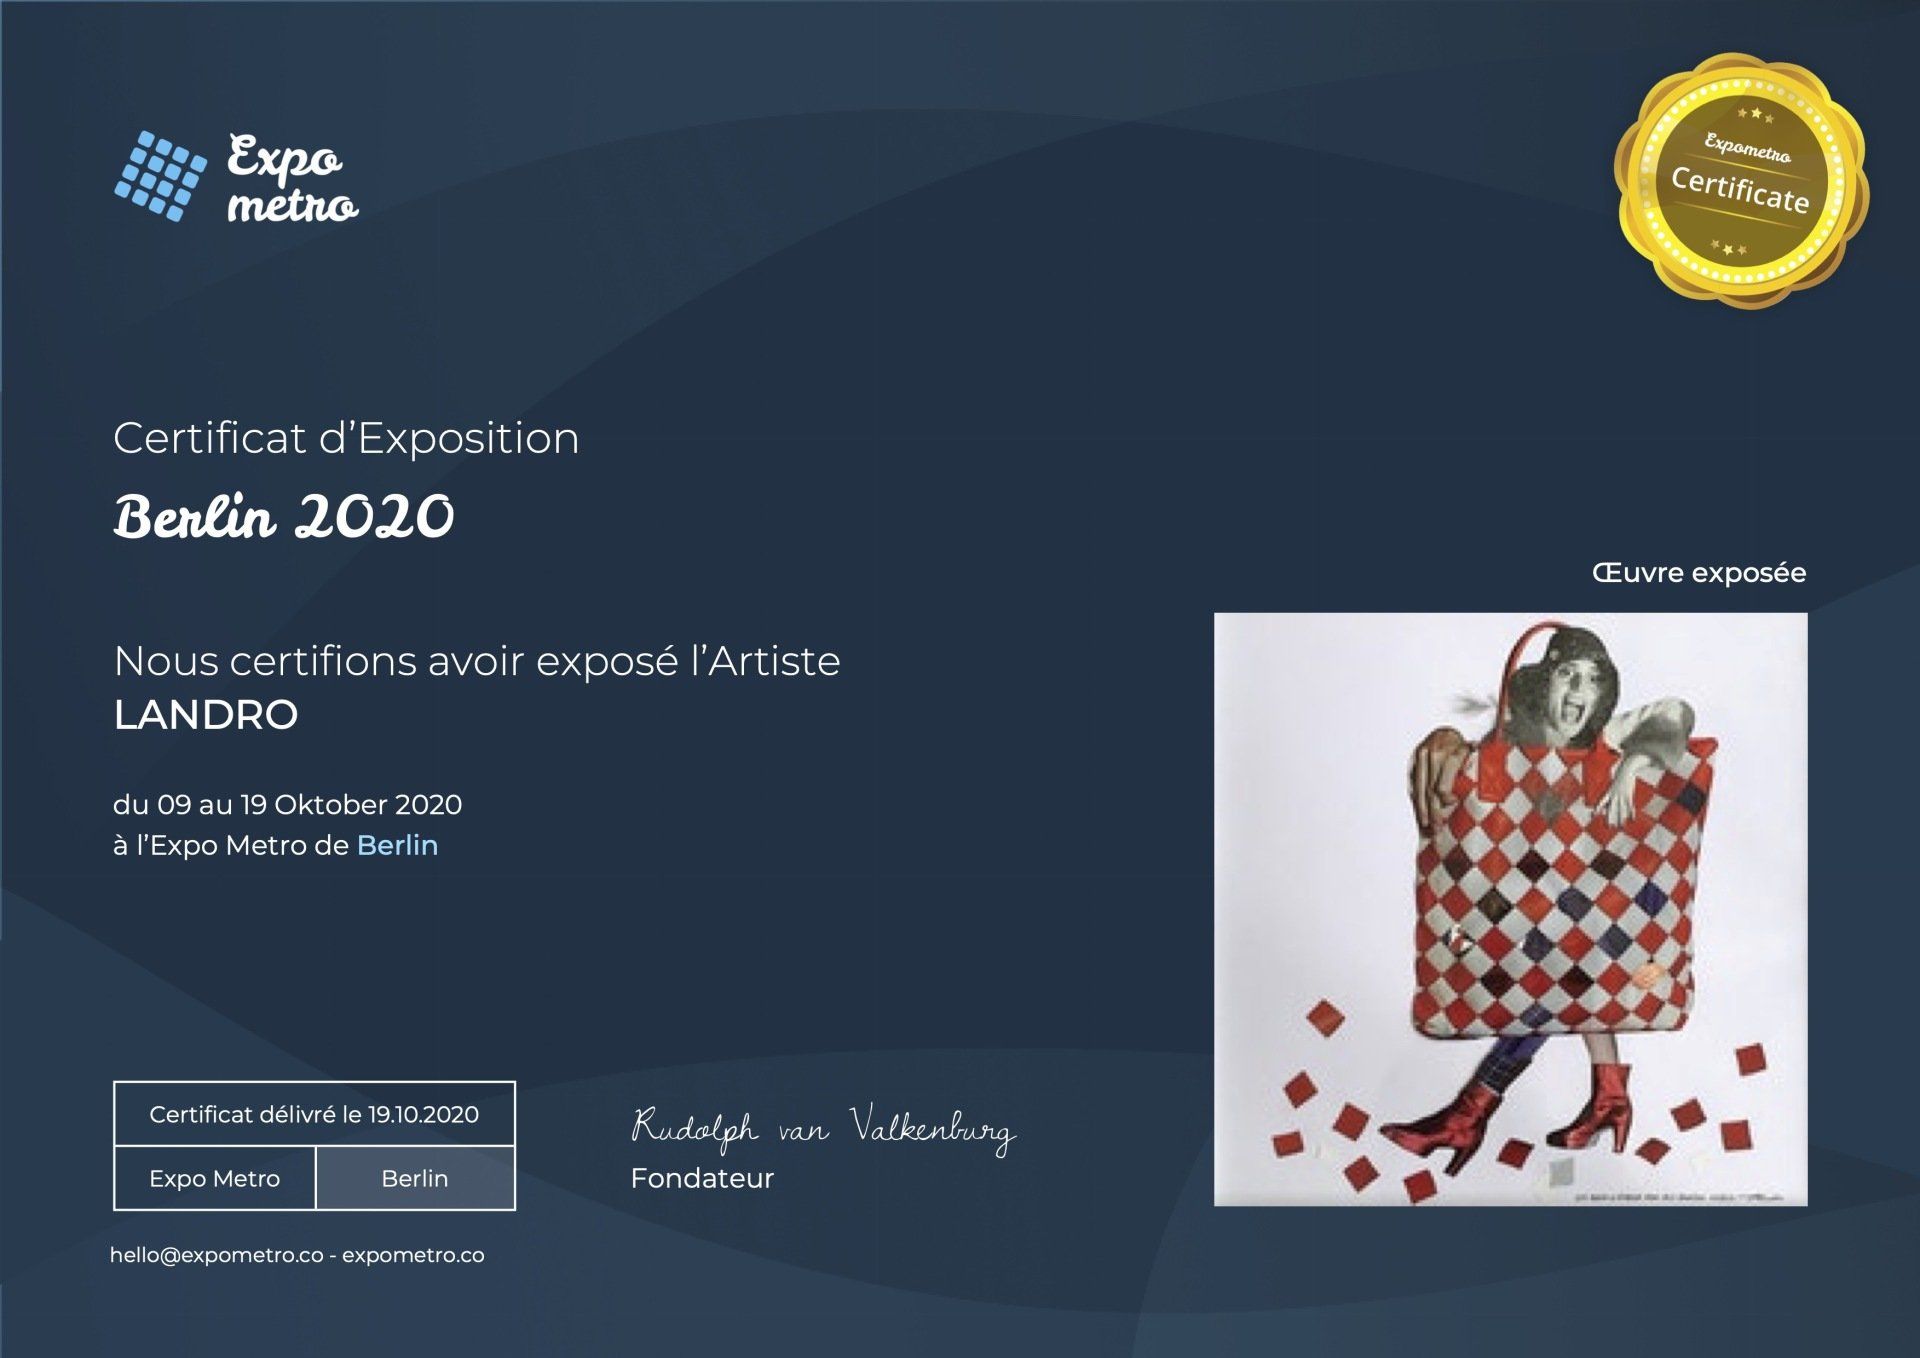Click the blue Berlin link text
1920x1358 pixels.
click(x=397, y=846)
